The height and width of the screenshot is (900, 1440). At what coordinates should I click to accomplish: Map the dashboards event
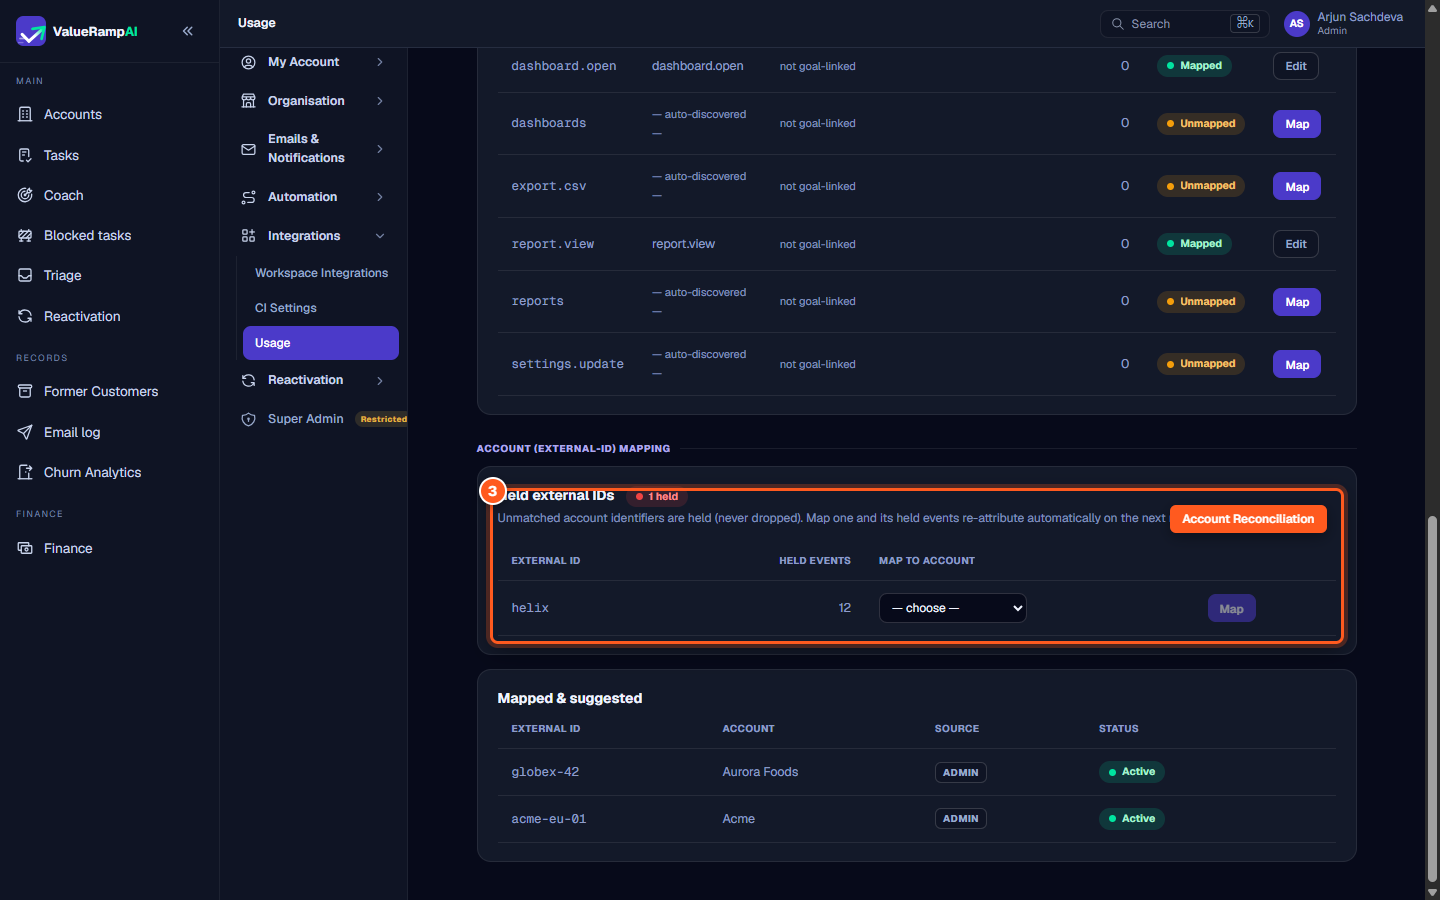tap(1297, 124)
